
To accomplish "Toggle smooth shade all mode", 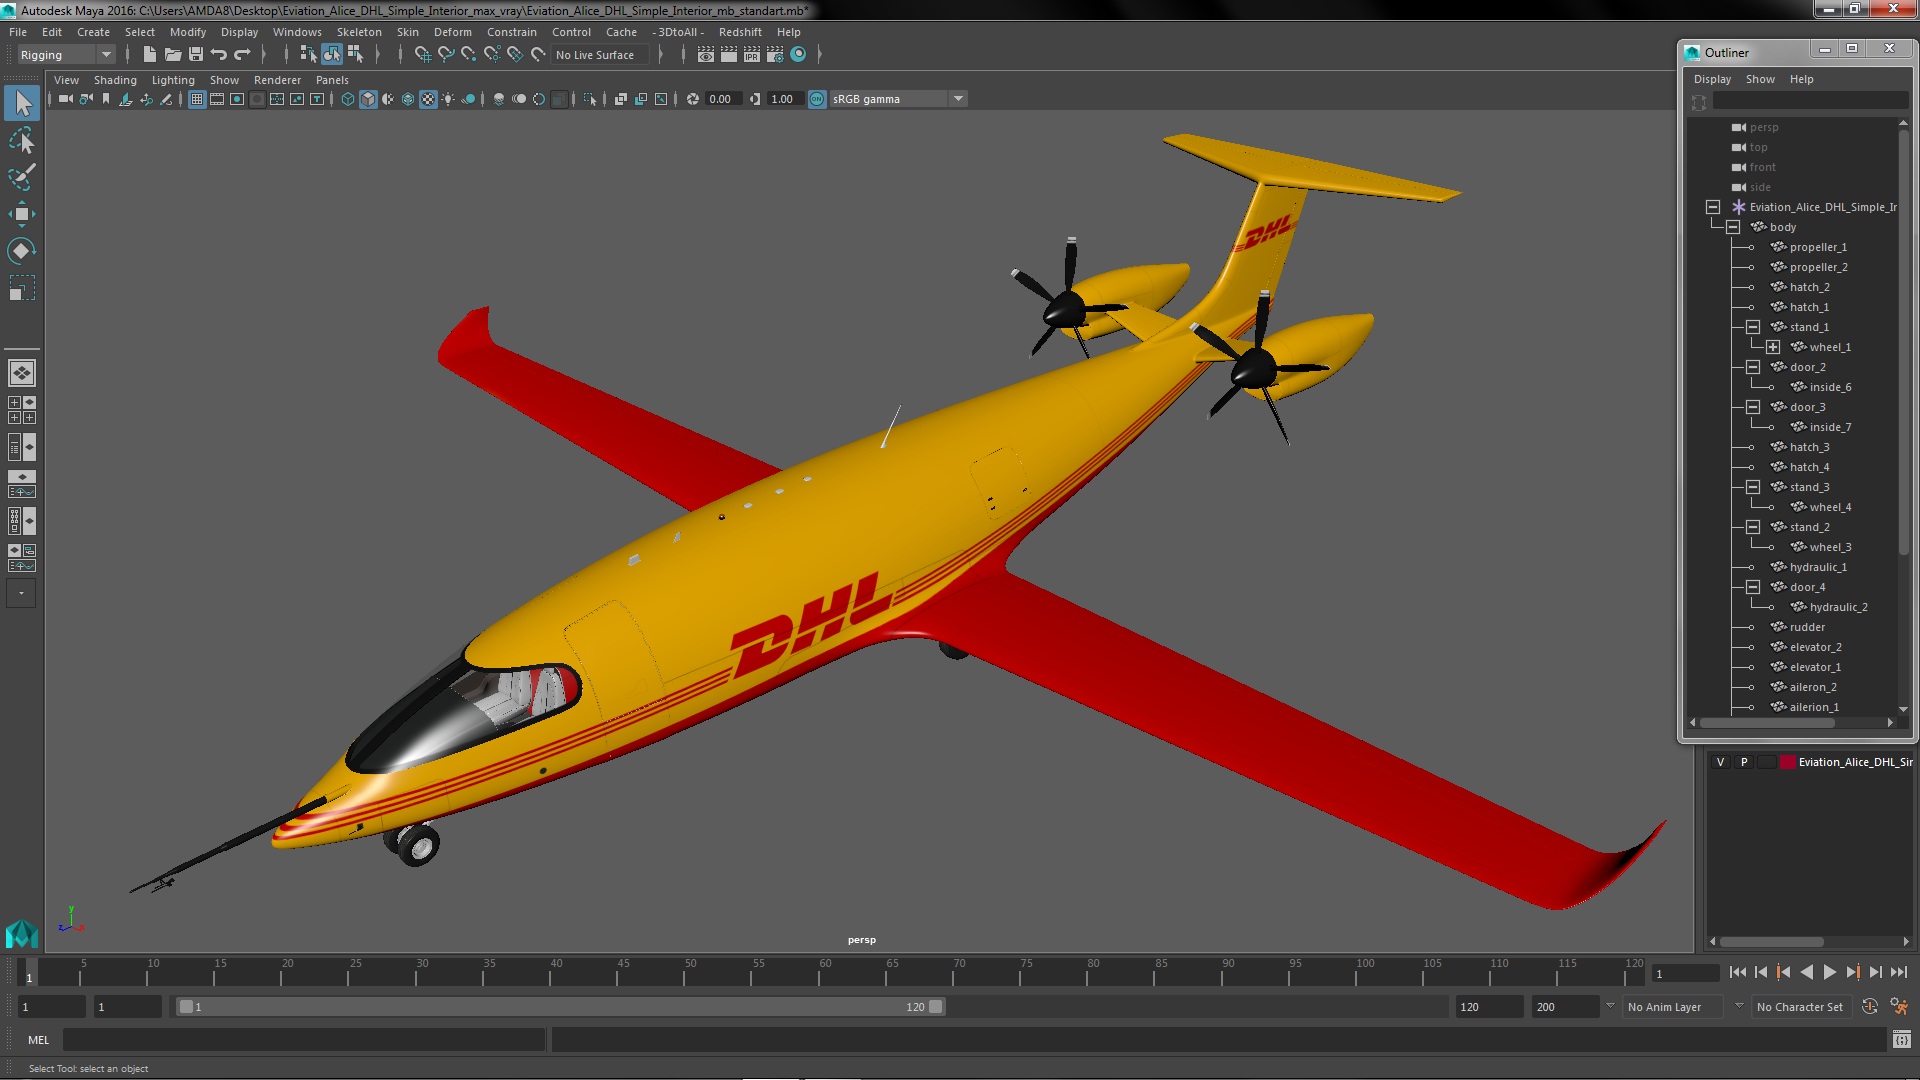I will [368, 99].
